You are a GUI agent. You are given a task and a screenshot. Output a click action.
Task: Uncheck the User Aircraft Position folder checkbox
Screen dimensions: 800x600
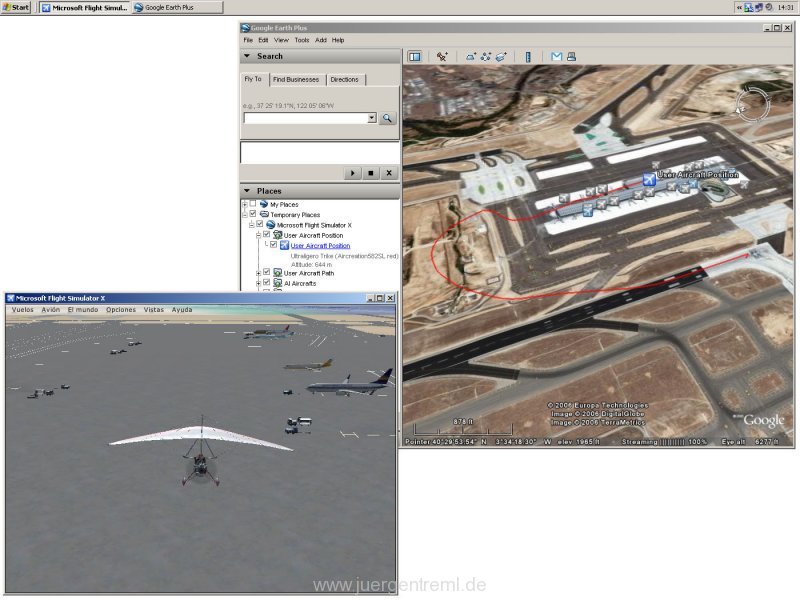(x=266, y=234)
